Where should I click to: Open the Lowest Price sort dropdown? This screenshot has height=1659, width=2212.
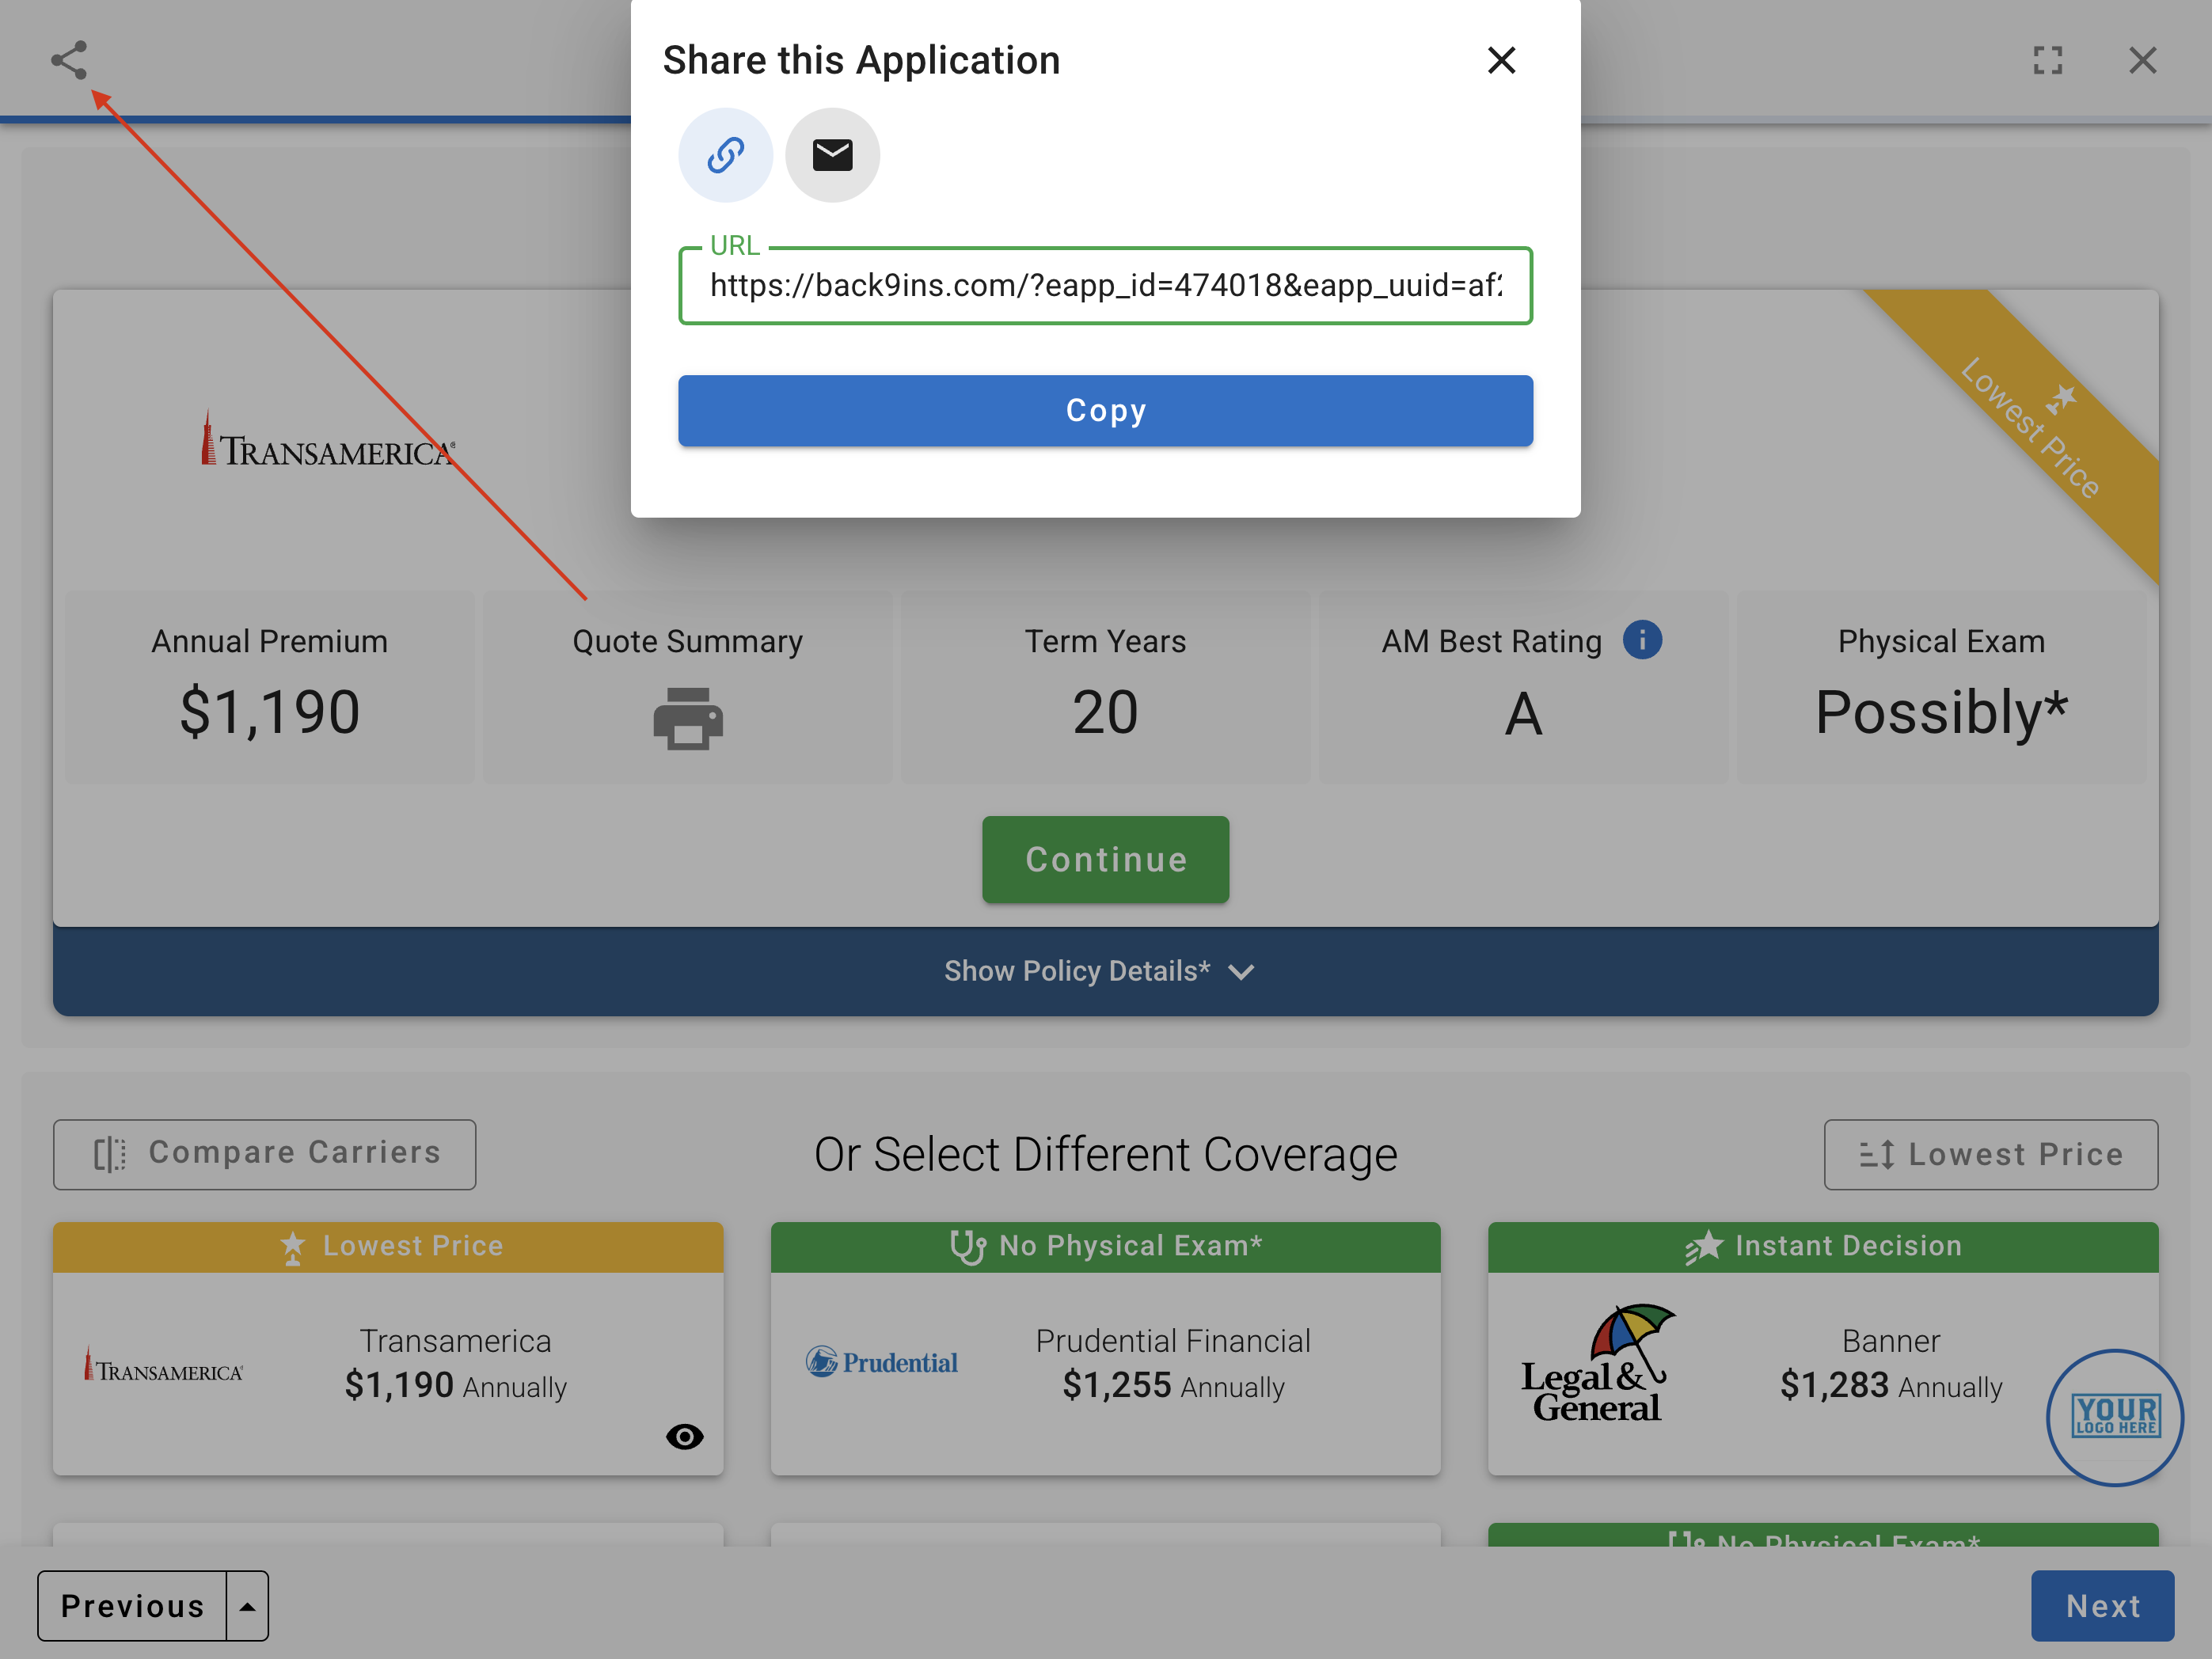[x=1990, y=1154]
